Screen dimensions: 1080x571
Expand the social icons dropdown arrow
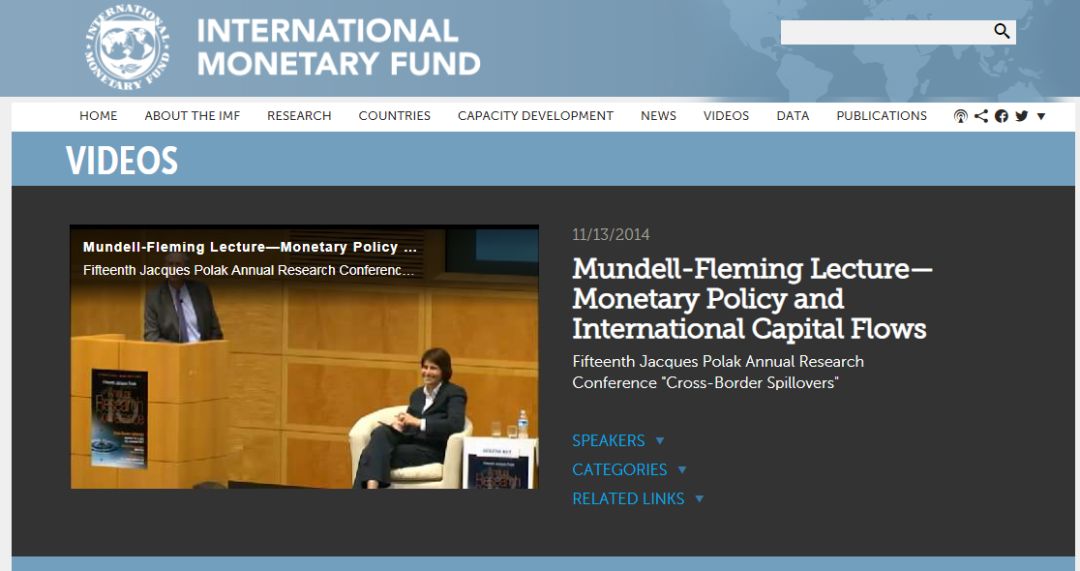click(1041, 116)
